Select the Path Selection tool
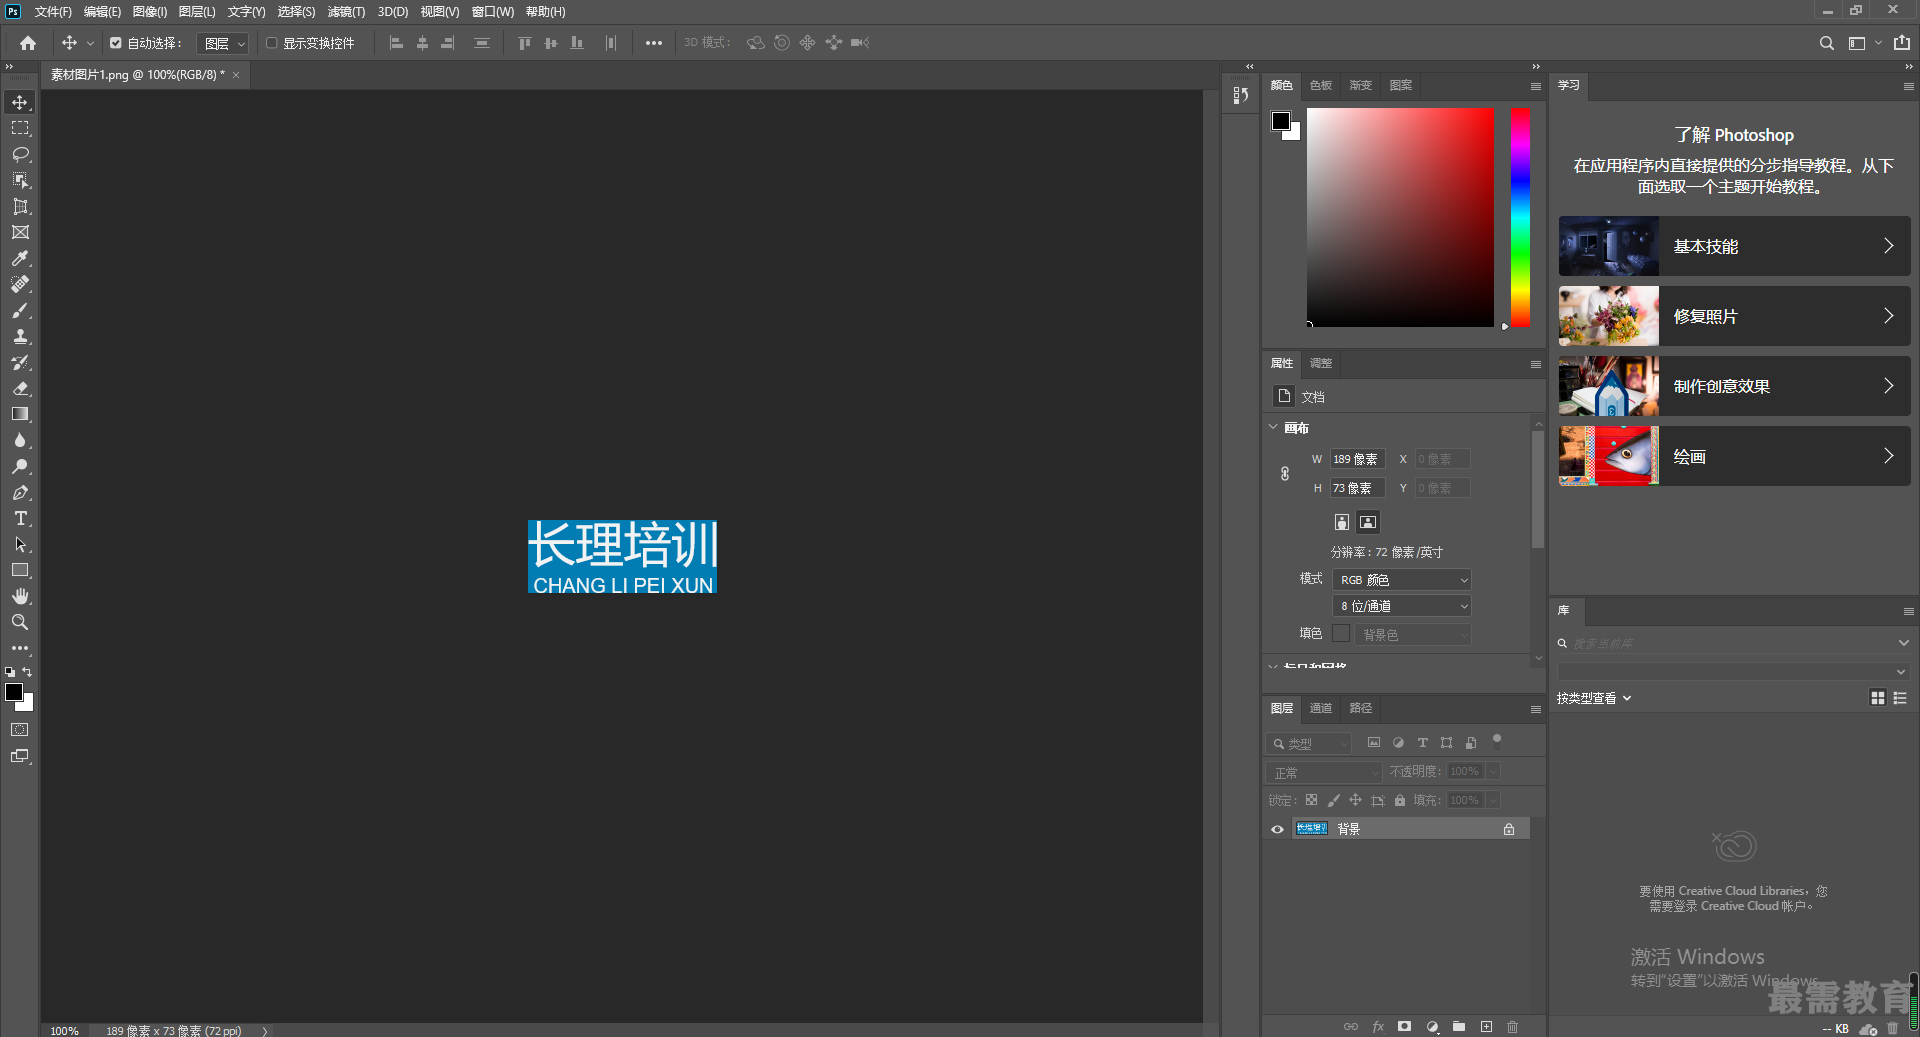 point(20,545)
